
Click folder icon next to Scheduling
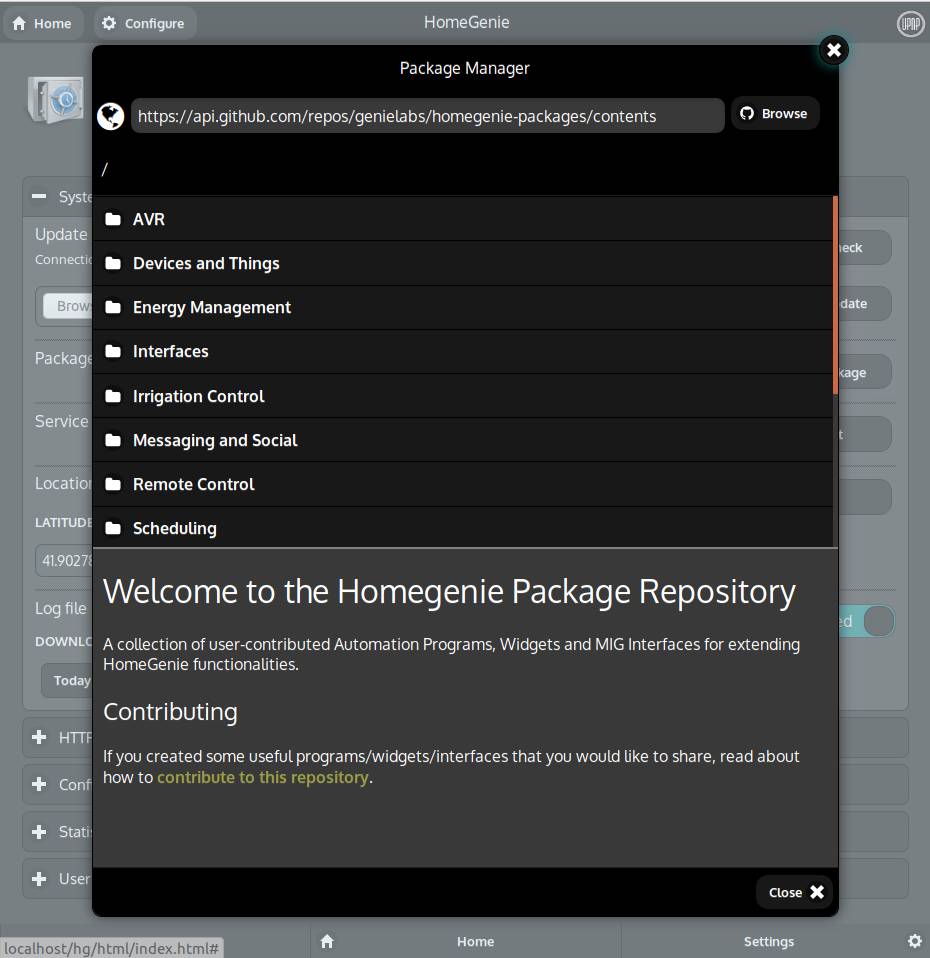click(113, 528)
